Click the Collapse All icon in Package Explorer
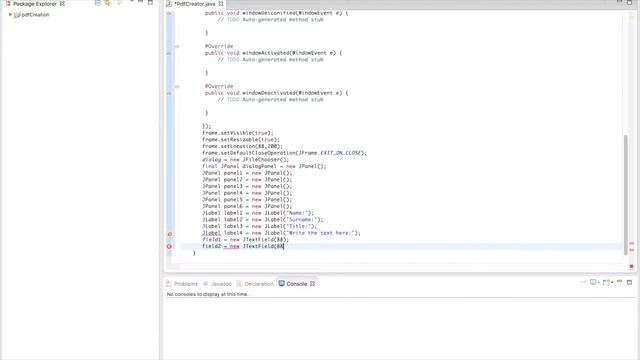Screen dimensions: 640x360 tap(98, 3)
